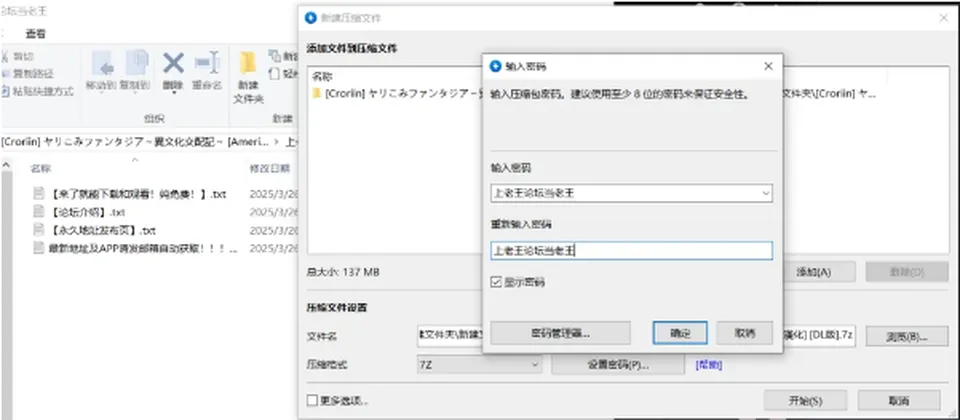Click the 开始(S) start button

805,401
